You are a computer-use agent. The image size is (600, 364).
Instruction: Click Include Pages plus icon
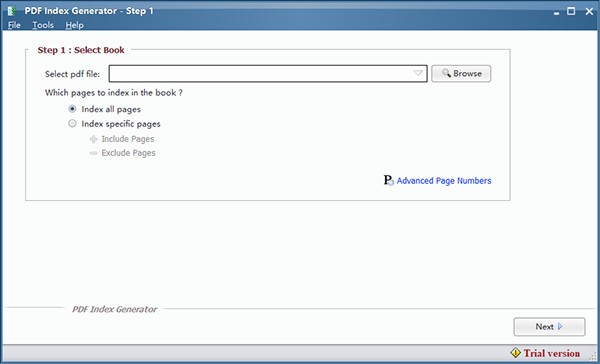pyautogui.click(x=93, y=139)
